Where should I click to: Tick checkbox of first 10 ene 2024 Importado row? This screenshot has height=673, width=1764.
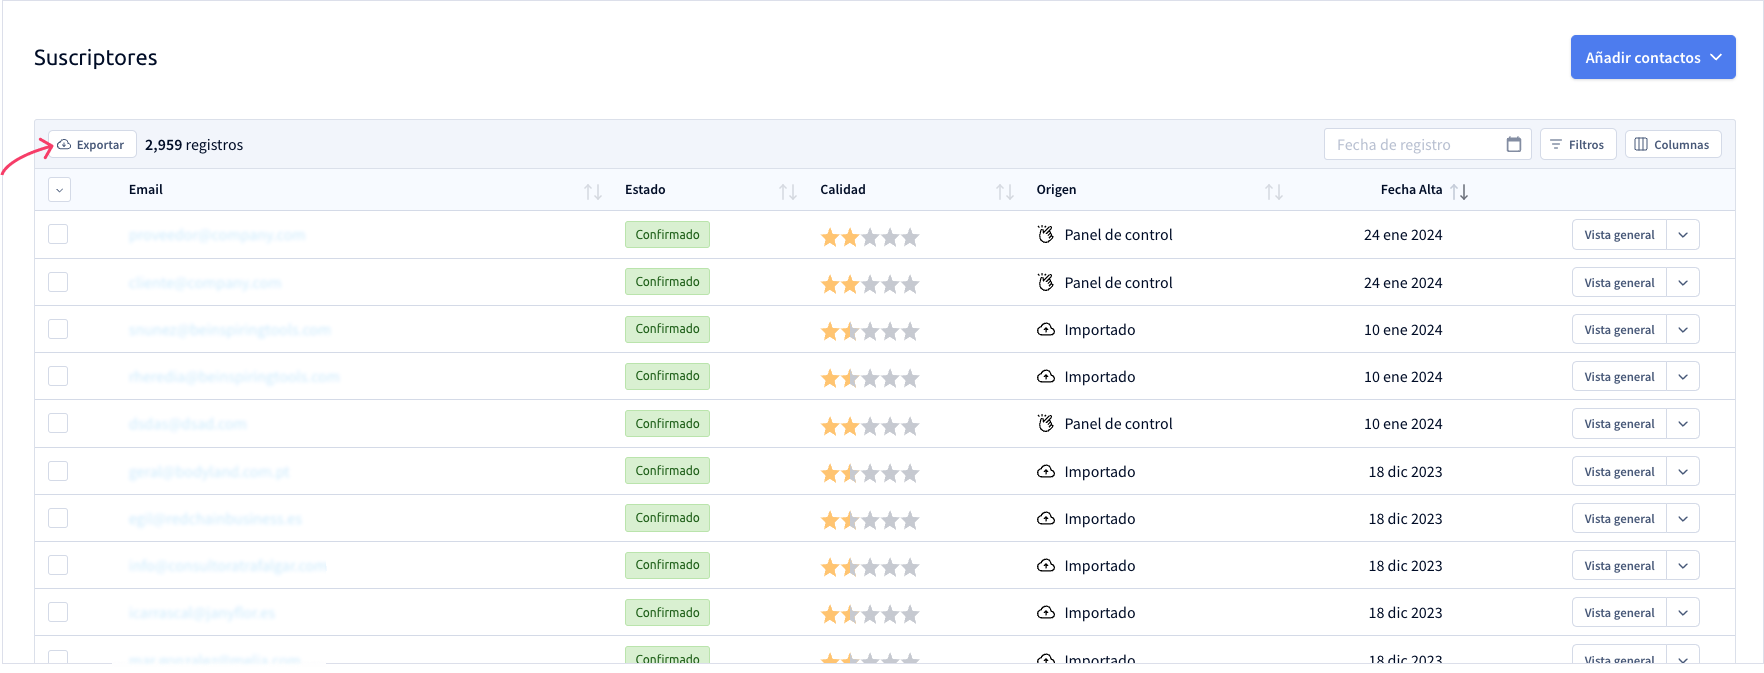point(58,329)
